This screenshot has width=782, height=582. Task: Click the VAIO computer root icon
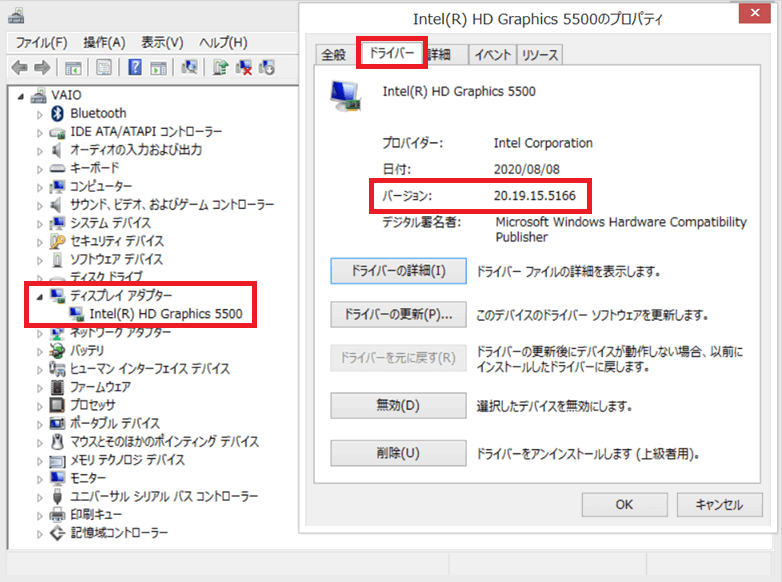point(38,95)
